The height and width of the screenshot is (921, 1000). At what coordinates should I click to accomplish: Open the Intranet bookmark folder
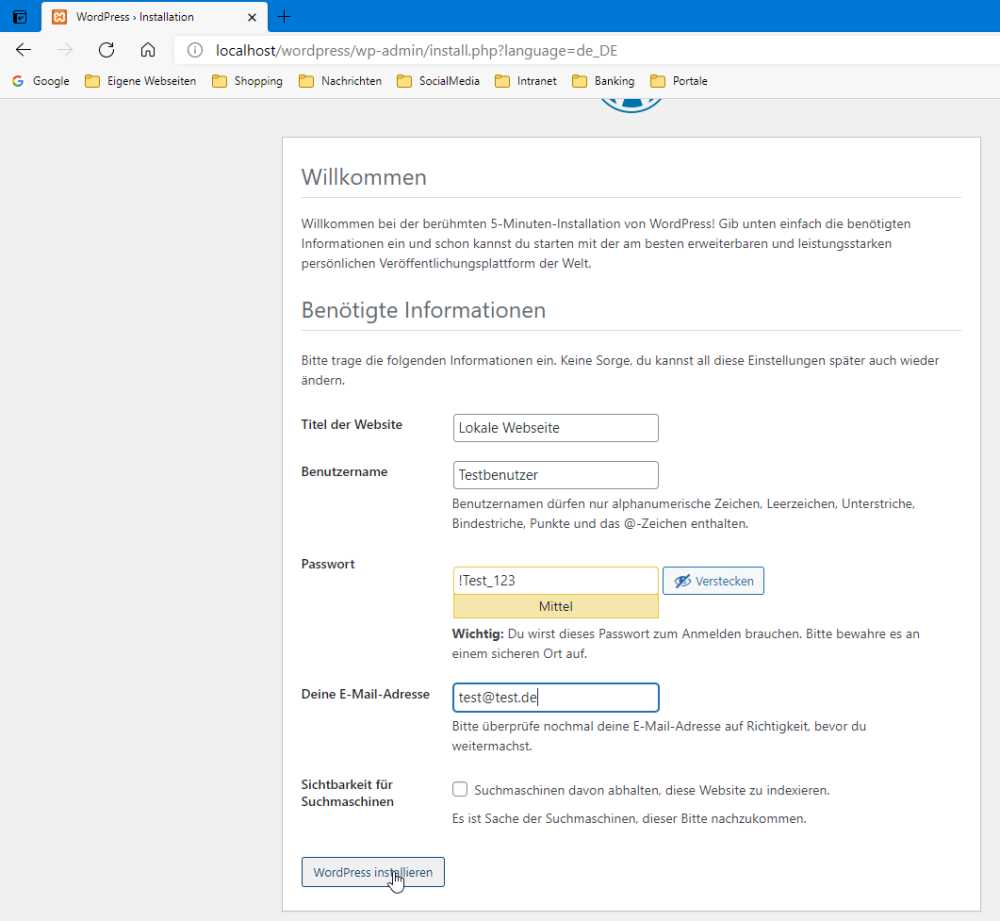(x=526, y=81)
